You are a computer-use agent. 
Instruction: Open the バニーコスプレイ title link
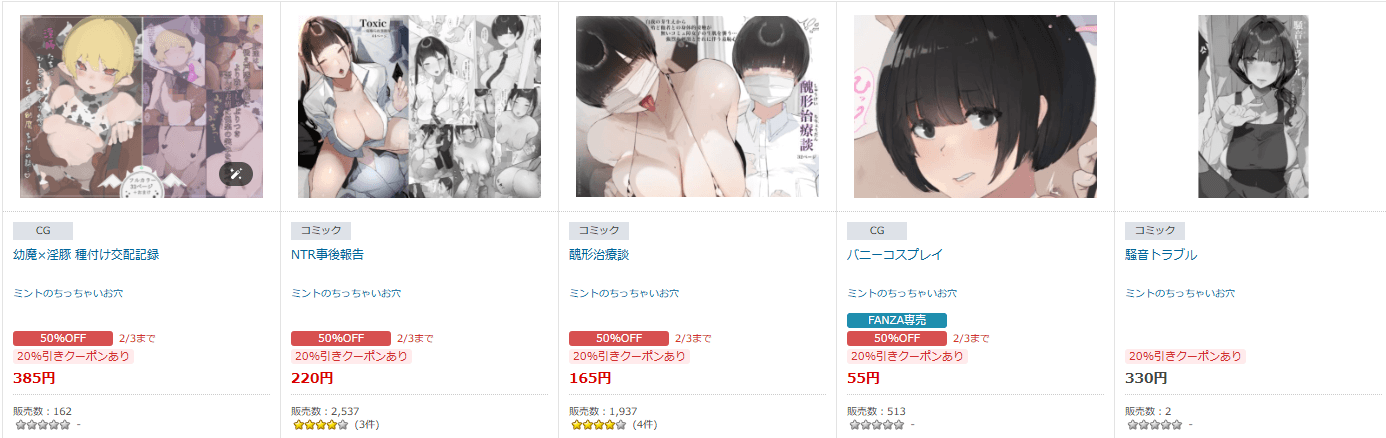click(x=895, y=255)
